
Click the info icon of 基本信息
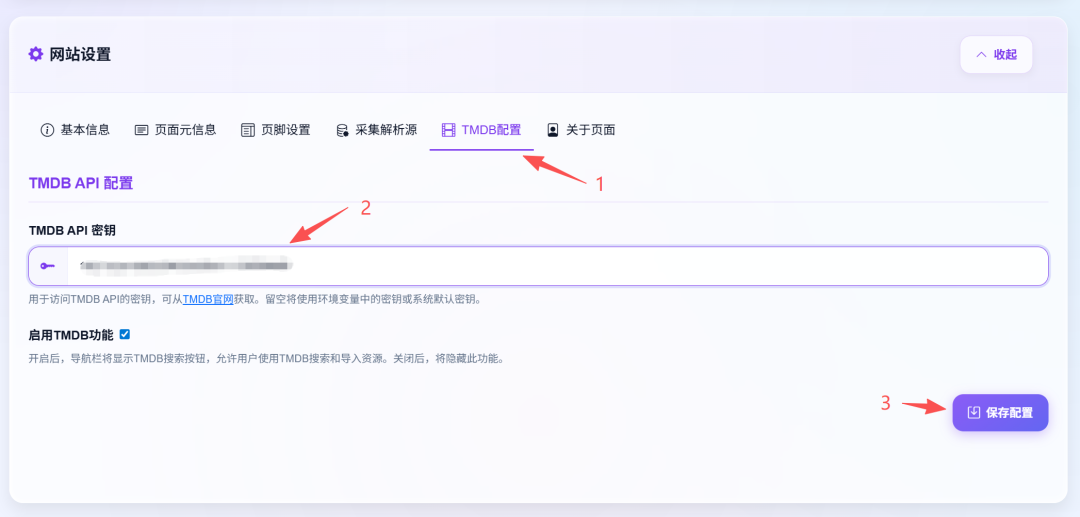point(47,129)
